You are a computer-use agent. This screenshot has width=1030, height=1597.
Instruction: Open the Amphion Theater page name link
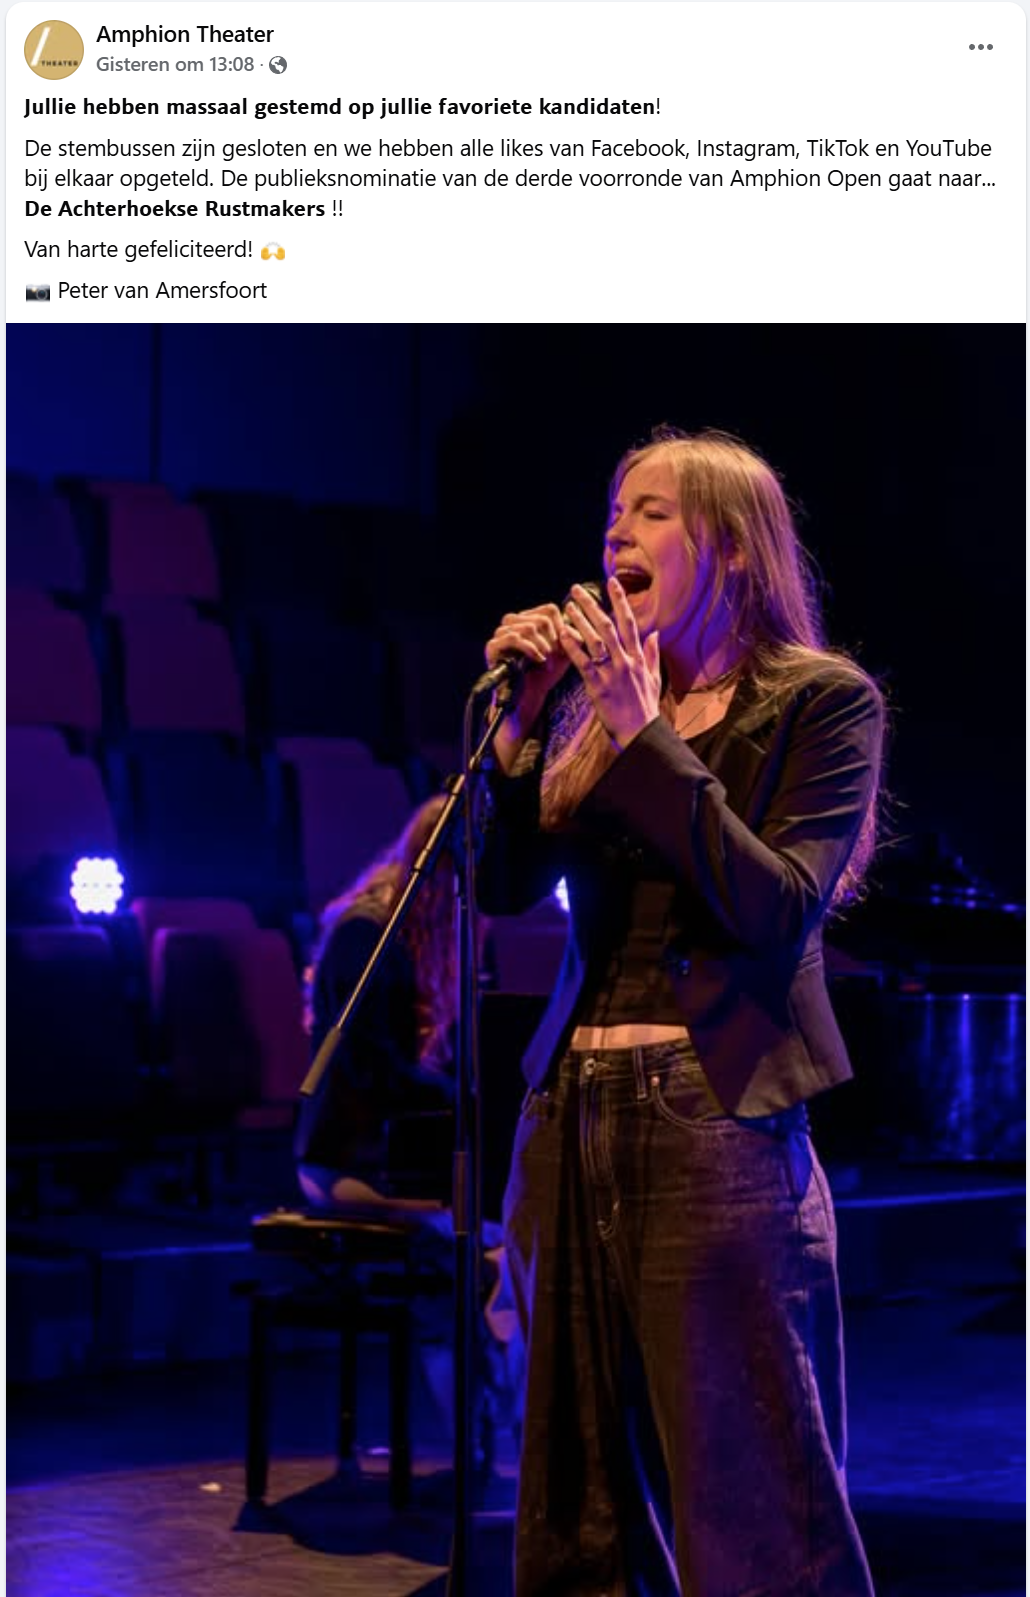(x=185, y=34)
